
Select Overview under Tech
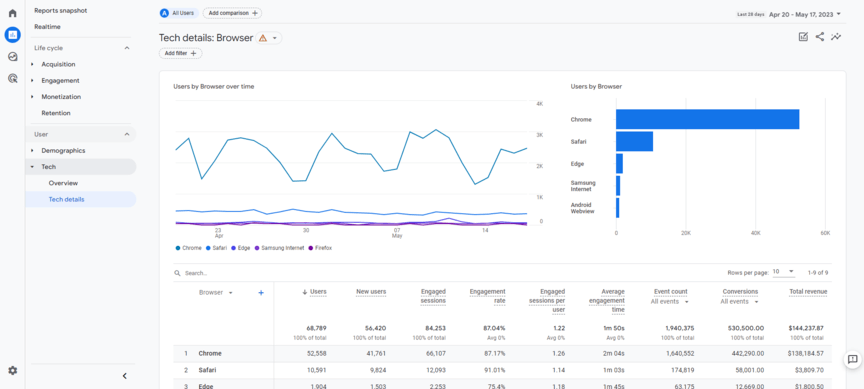tap(63, 183)
